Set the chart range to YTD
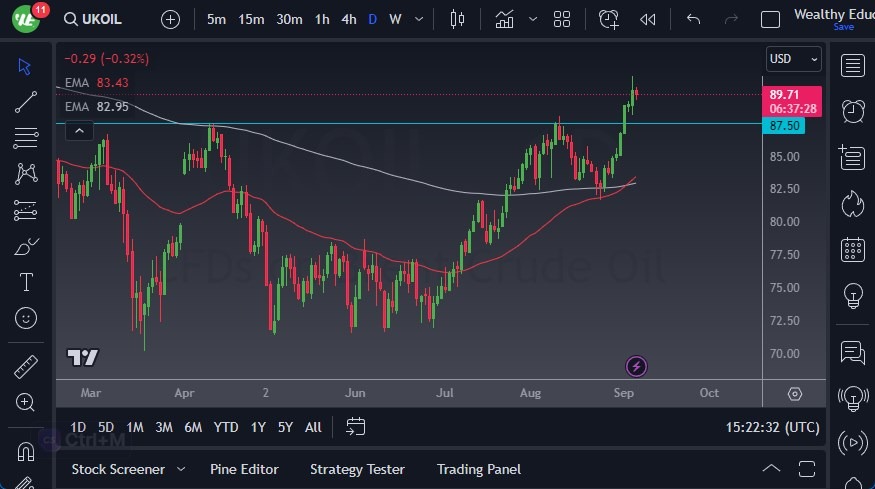The height and width of the screenshot is (489, 875). [226, 427]
